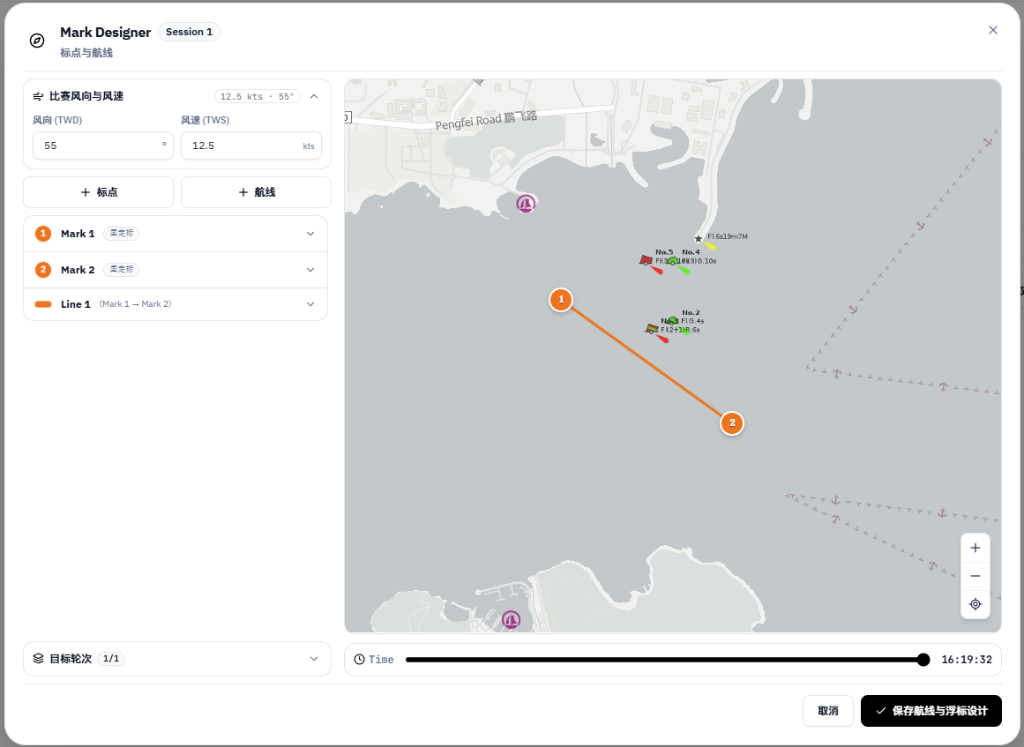This screenshot has width=1024, height=747.
Task: Zoom out the map
Action: click(x=975, y=576)
